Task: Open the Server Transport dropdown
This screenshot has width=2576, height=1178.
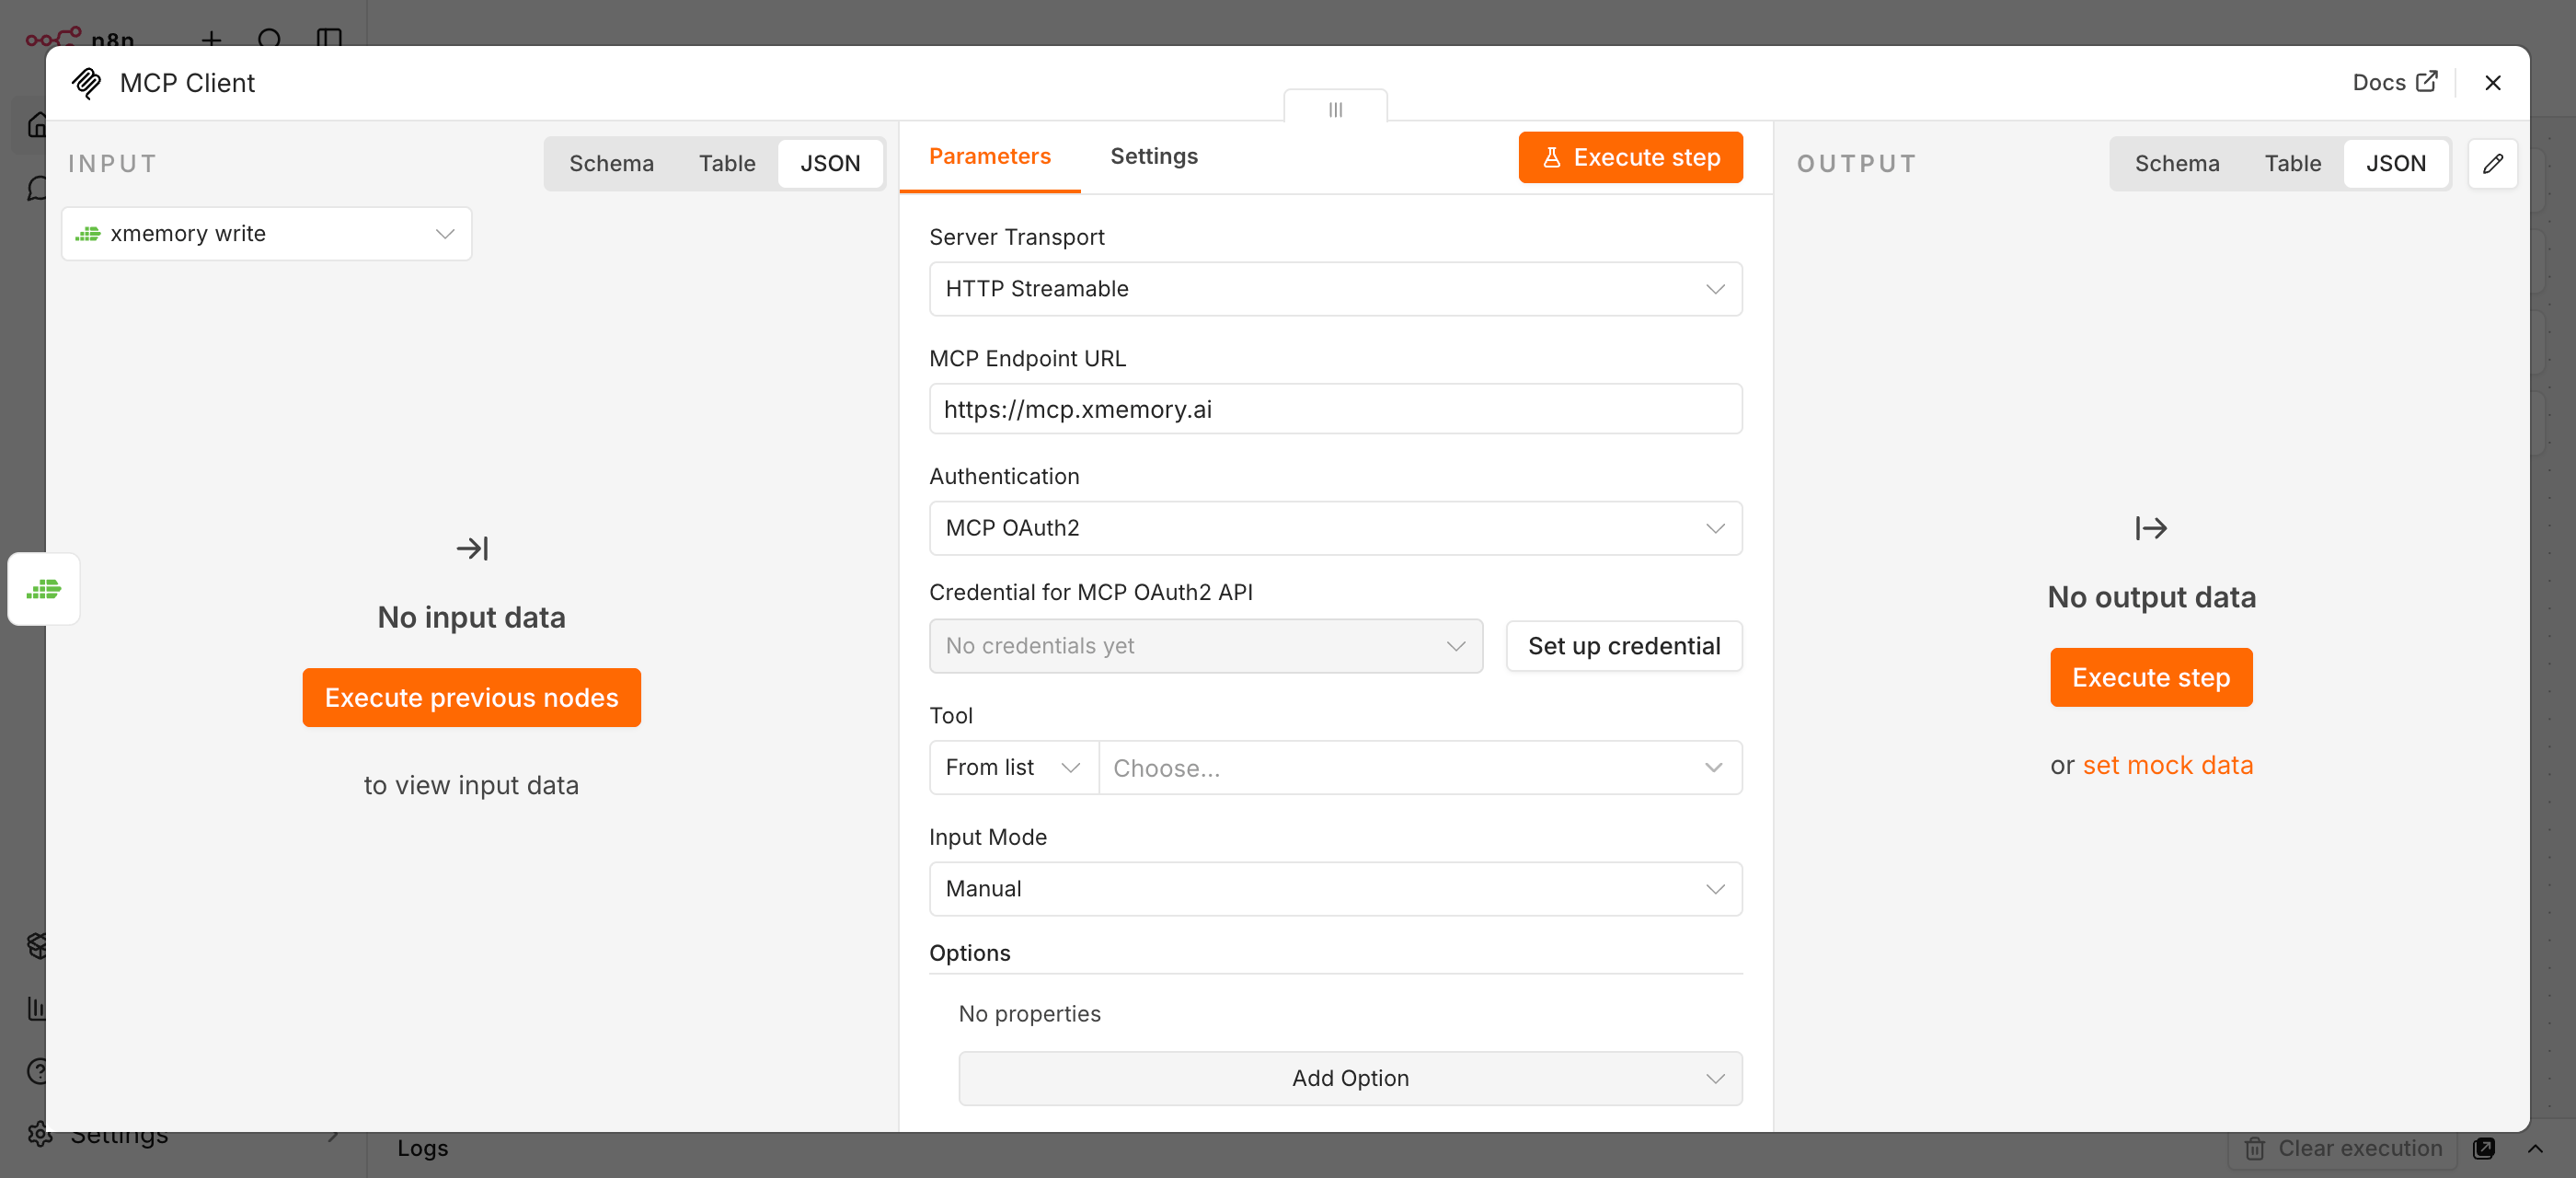Action: click(1335, 288)
